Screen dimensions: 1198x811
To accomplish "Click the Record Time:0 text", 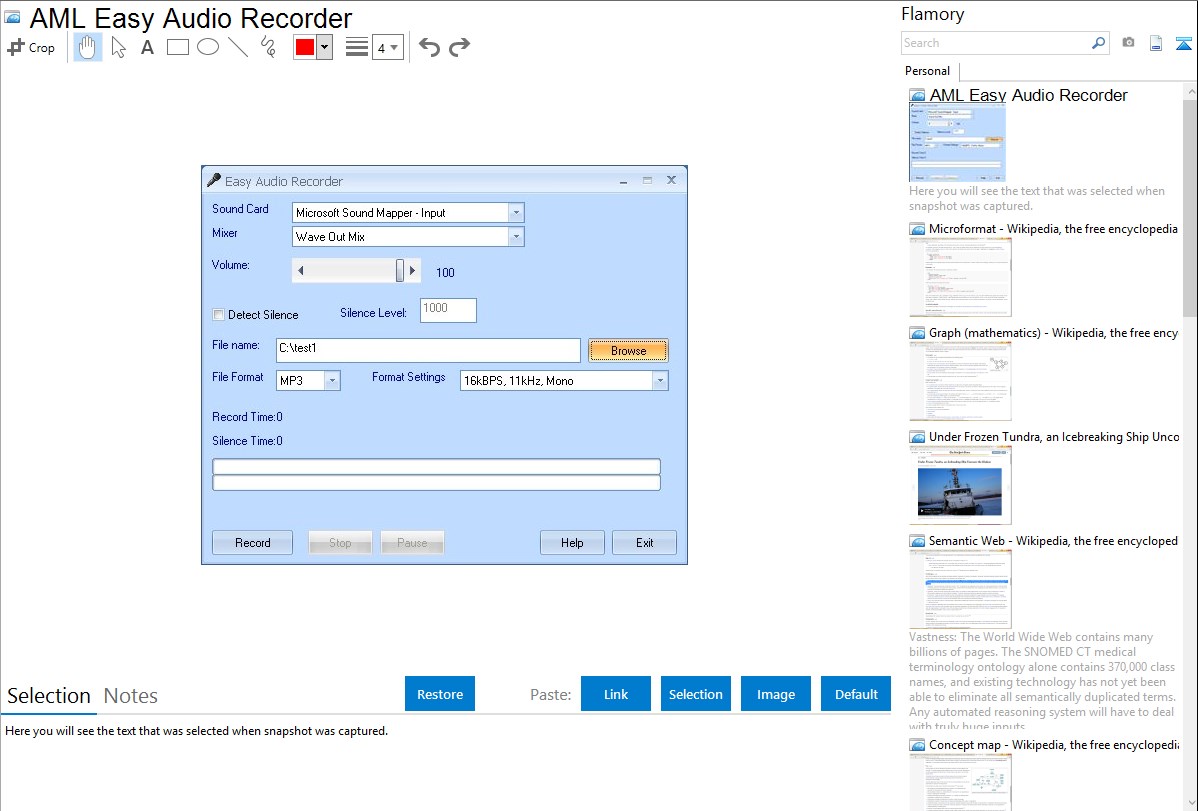I will click(x=248, y=417).
